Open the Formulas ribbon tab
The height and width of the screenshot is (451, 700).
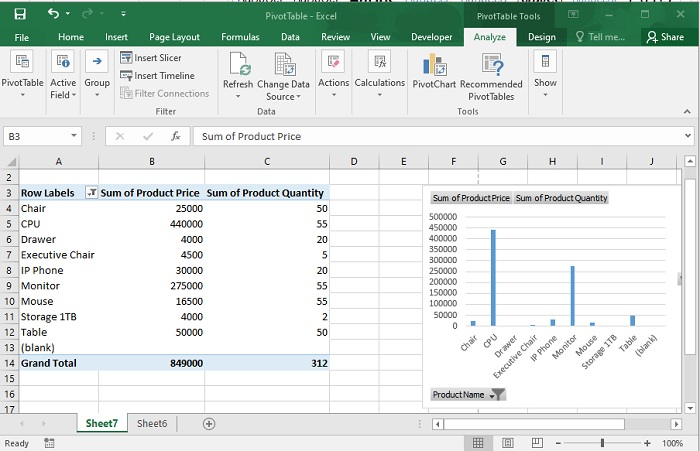[x=240, y=37]
